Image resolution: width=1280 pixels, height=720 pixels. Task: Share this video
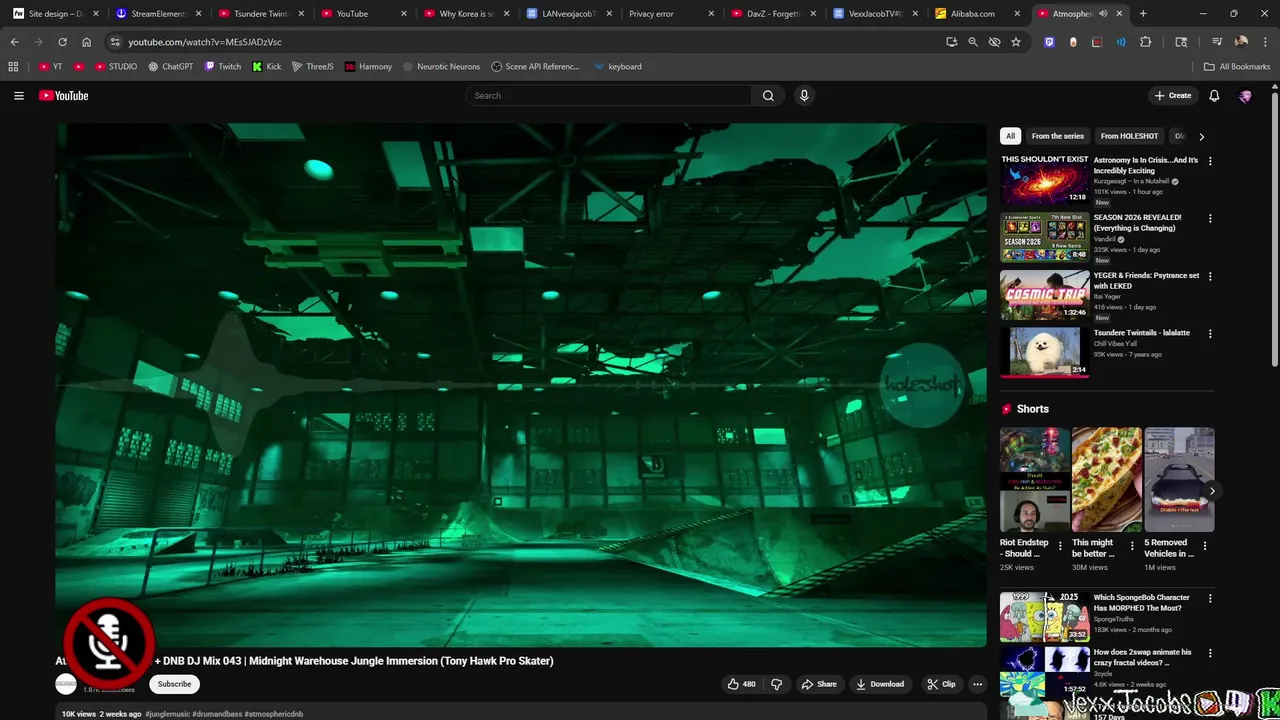[x=819, y=684]
